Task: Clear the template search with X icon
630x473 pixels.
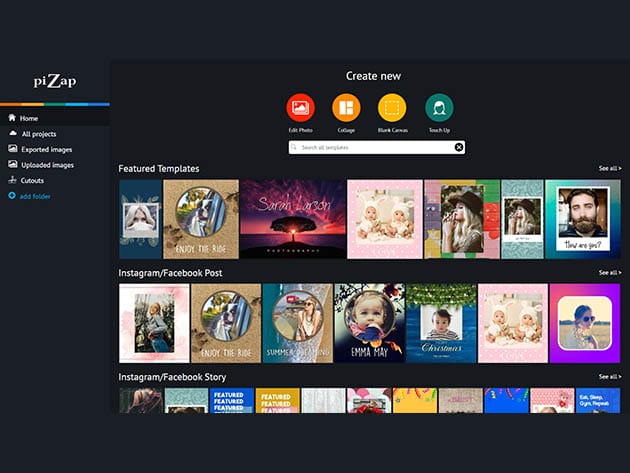Action: [459, 147]
